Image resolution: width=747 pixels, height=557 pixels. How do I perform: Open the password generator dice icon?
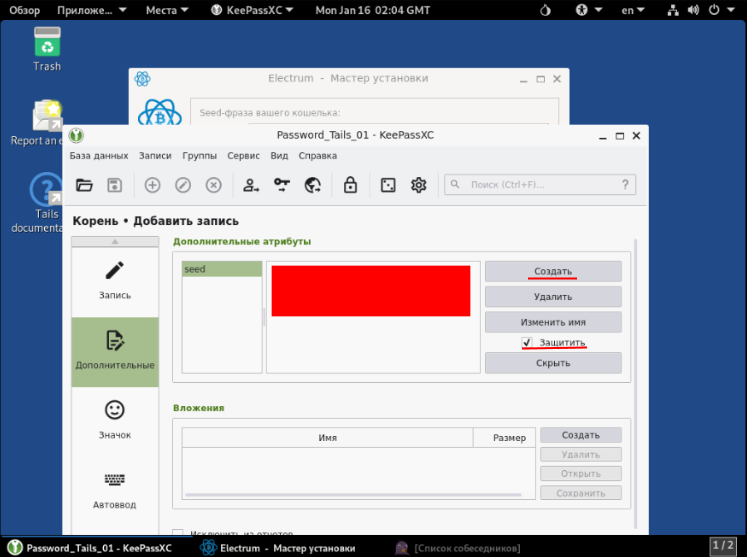click(387, 185)
